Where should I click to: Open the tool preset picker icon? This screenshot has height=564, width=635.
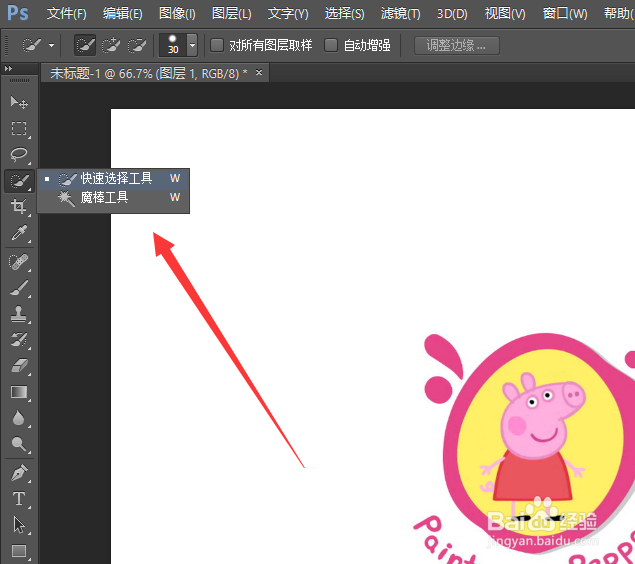coord(32,45)
